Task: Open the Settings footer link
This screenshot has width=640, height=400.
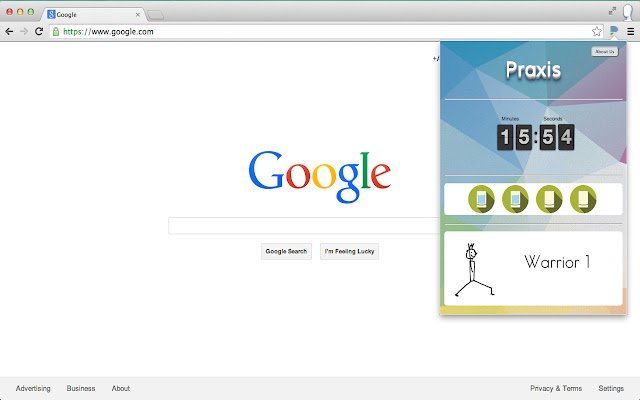Action: click(x=611, y=388)
